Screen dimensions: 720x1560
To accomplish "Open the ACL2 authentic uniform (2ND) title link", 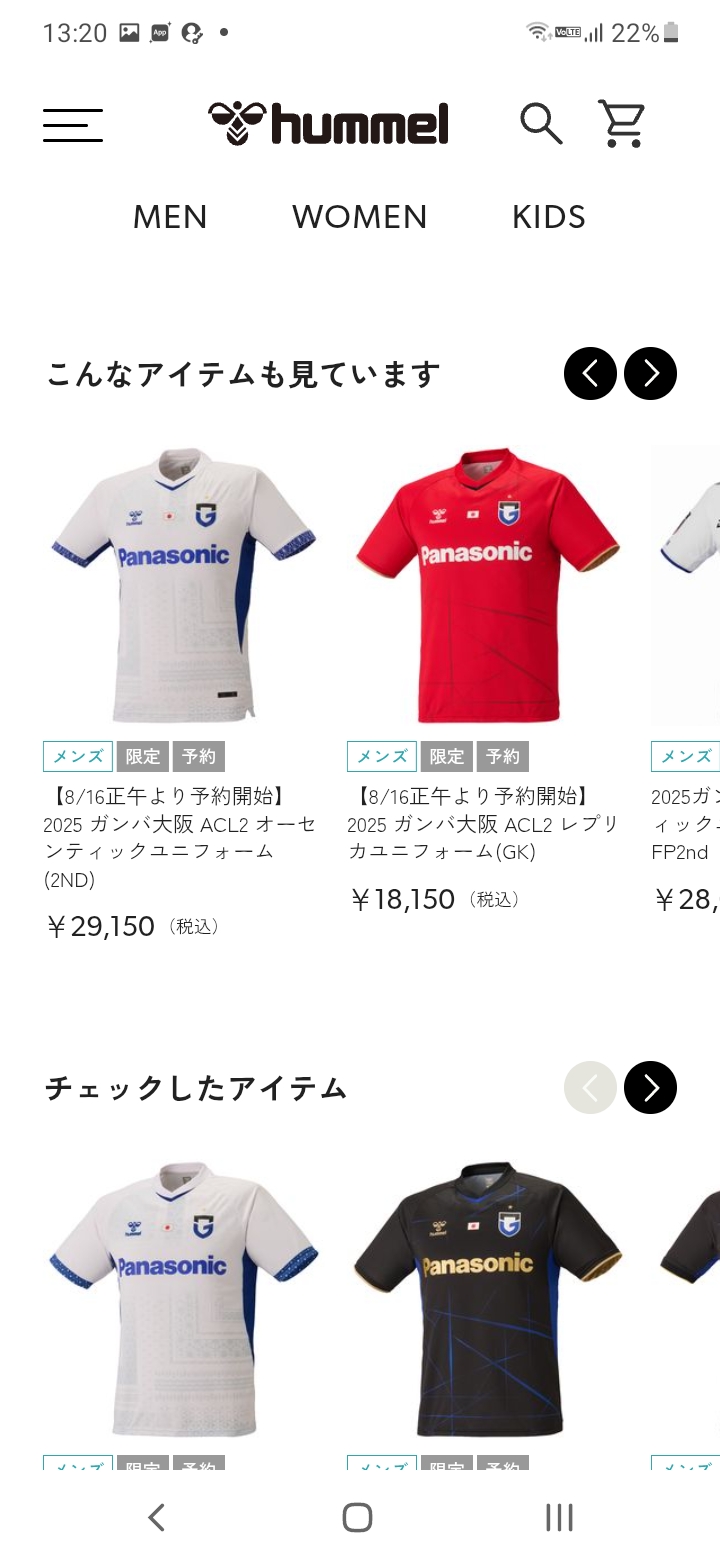I will [180, 838].
